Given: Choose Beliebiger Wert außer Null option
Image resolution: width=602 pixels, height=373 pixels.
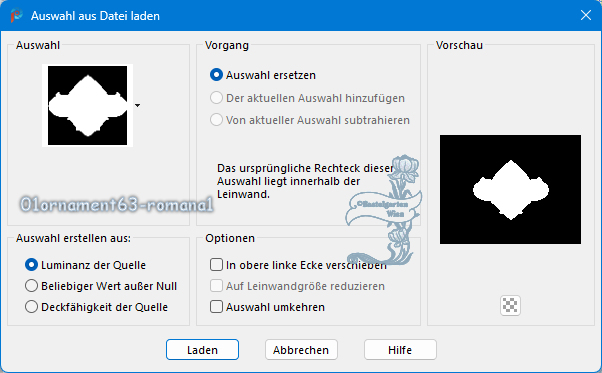Looking at the screenshot, I should (x=31, y=286).
